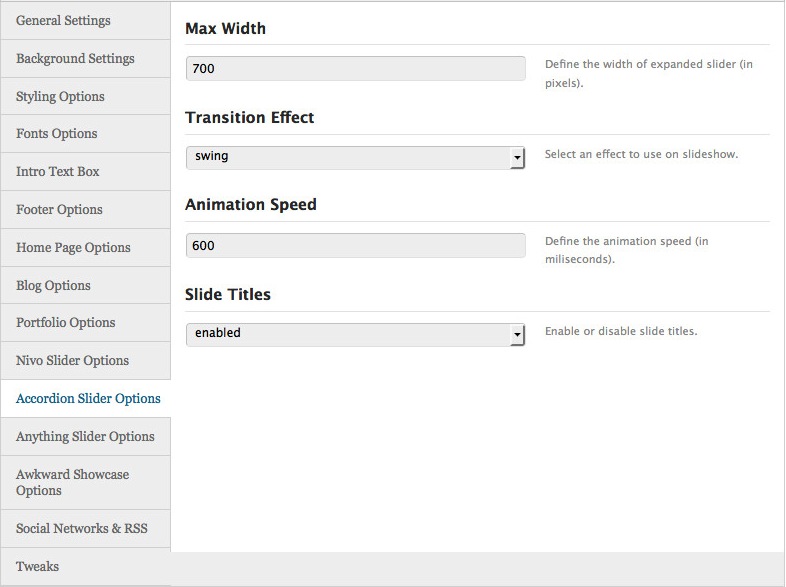786x587 pixels.
Task: Click the Animation Speed input field
Action: click(355, 246)
